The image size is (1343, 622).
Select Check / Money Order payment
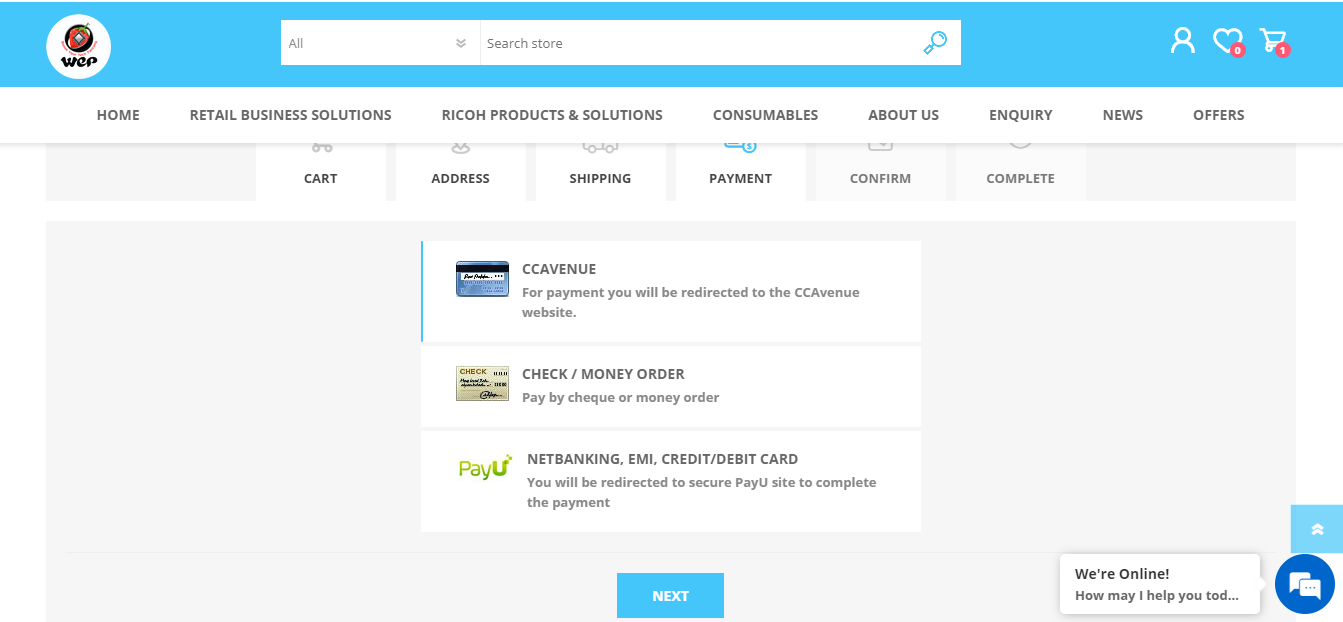[x=671, y=386]
